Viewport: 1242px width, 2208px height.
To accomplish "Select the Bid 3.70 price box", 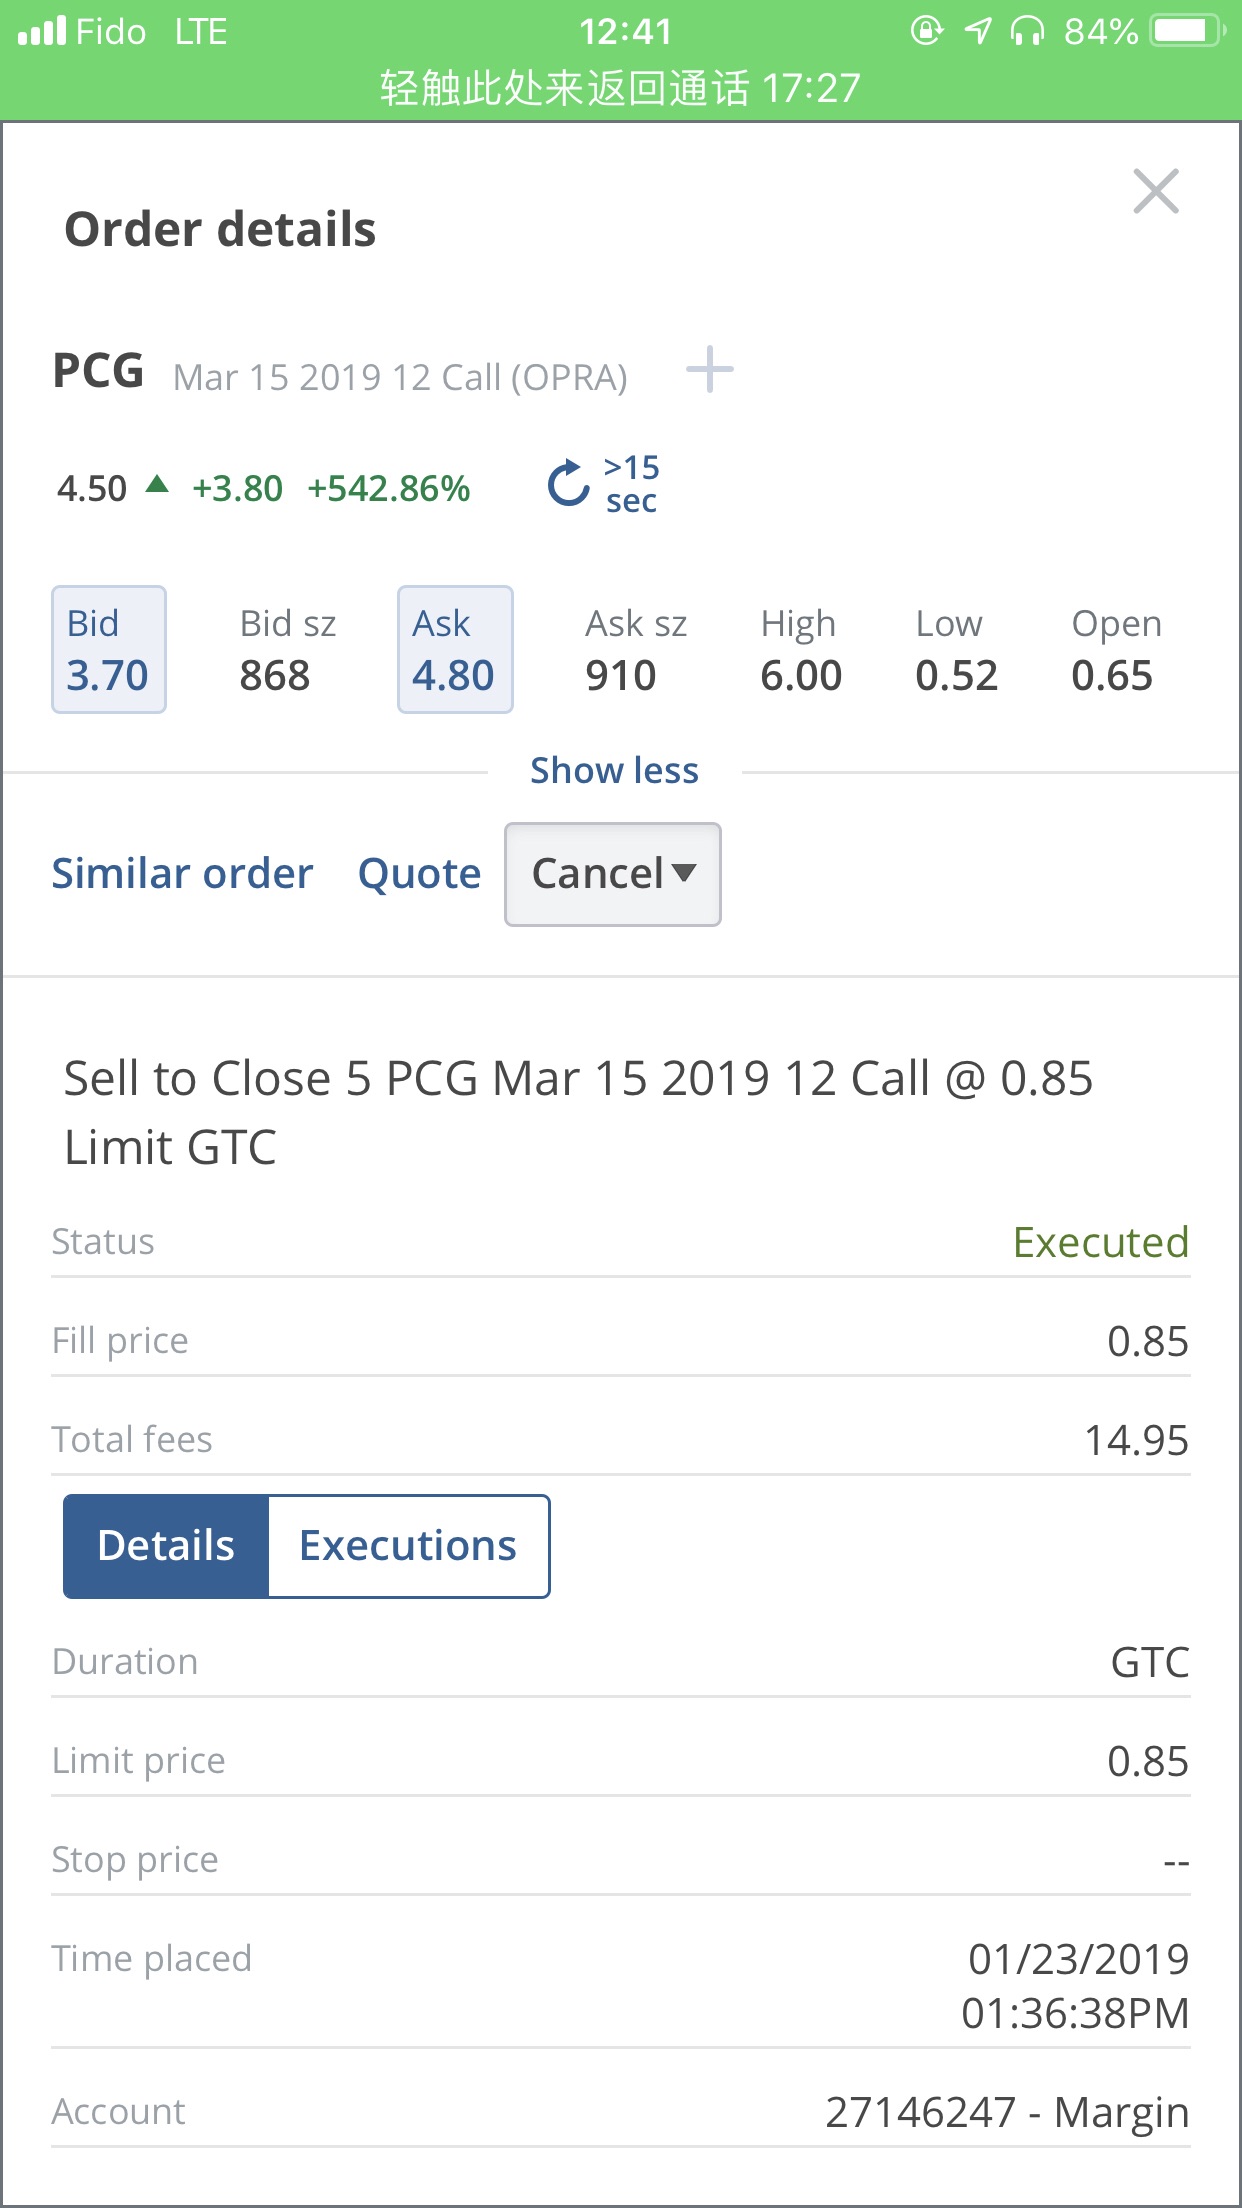I will pos(108,650).
